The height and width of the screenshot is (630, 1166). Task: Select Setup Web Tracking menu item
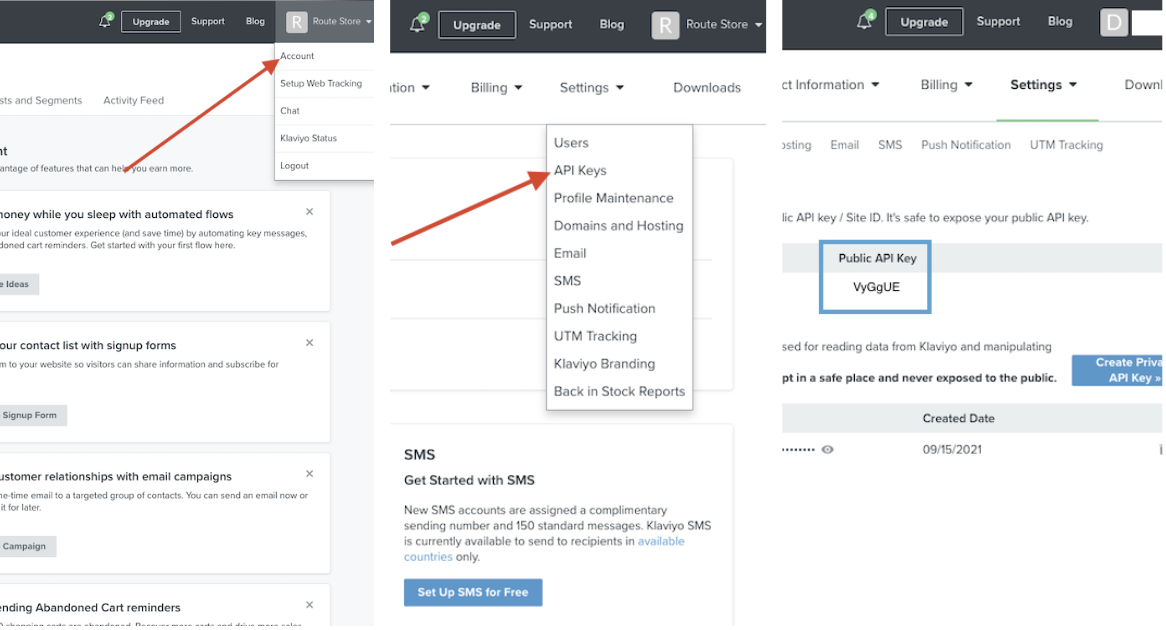[x=321, y=83]
